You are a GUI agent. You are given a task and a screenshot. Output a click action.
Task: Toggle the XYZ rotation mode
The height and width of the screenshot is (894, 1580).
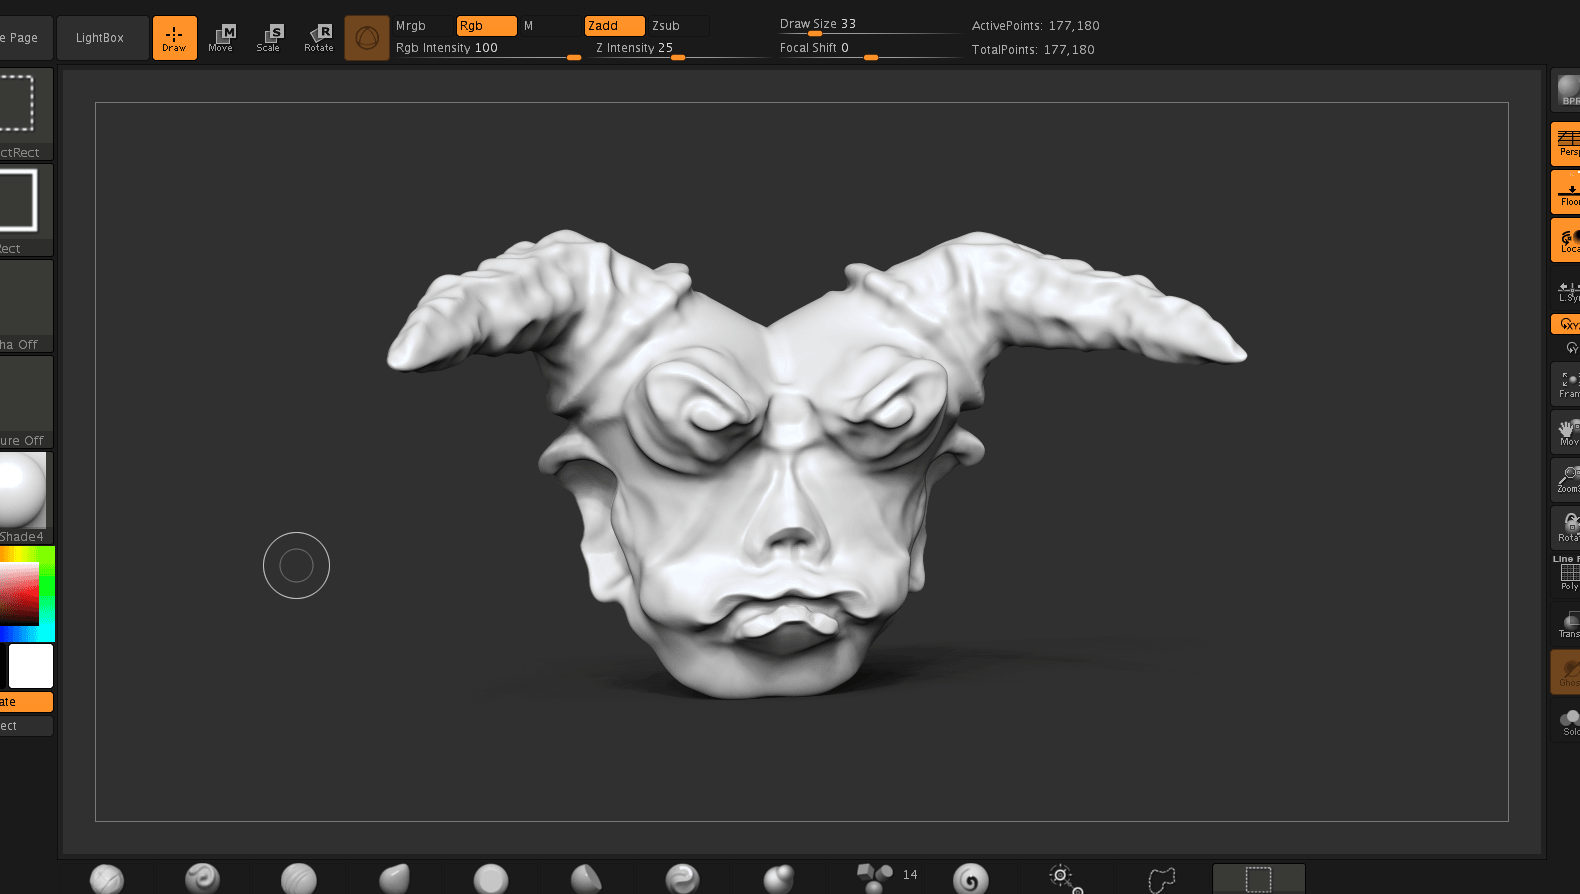pyautogui.click(x=1567, y=324)
